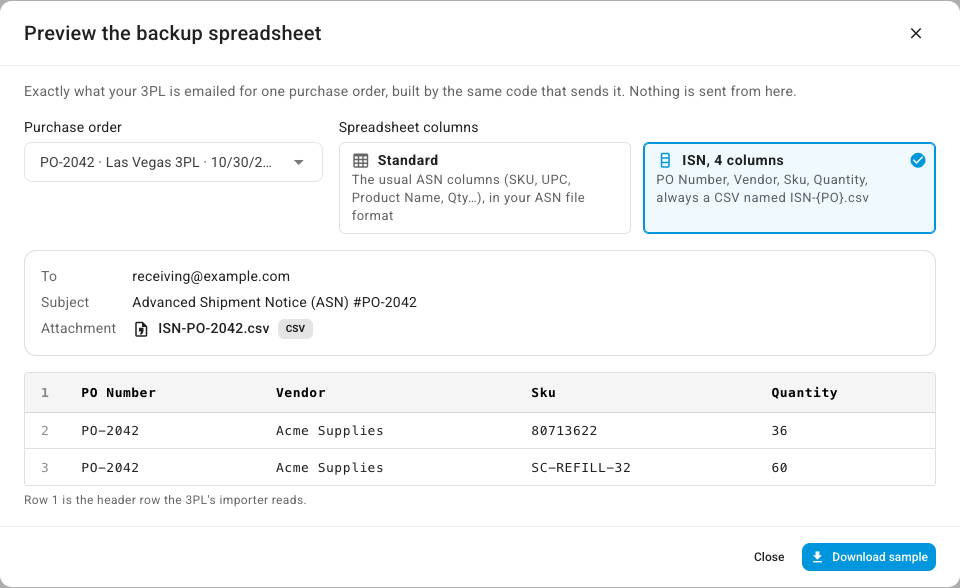Click the PO Number column header
Image resolution: width=960 pixels, height=588 pixels.
point(119,393)
